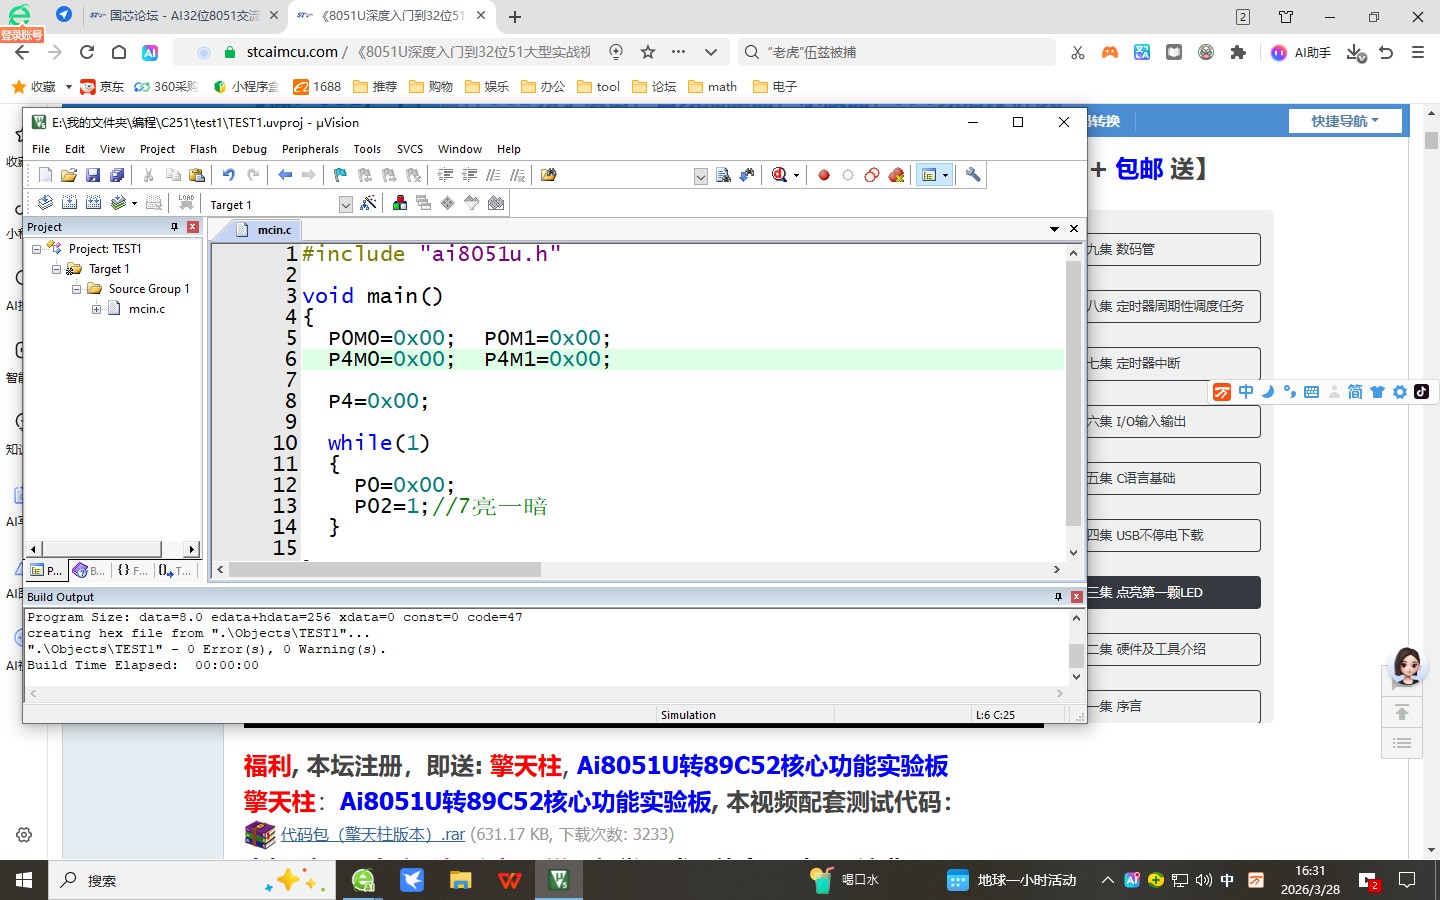This screenshot has width=1440, height=900.
Task: Open the Peripherals menu
Action: 310,149
